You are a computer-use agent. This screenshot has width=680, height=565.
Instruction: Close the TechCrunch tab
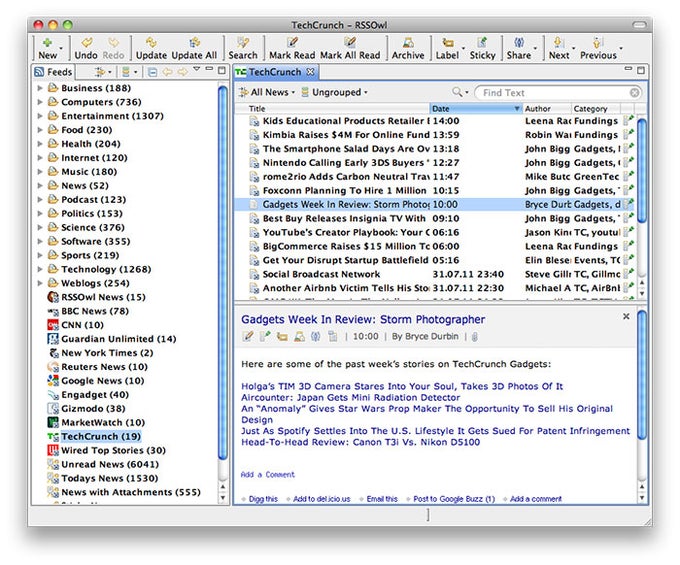[x=310, y=72]
